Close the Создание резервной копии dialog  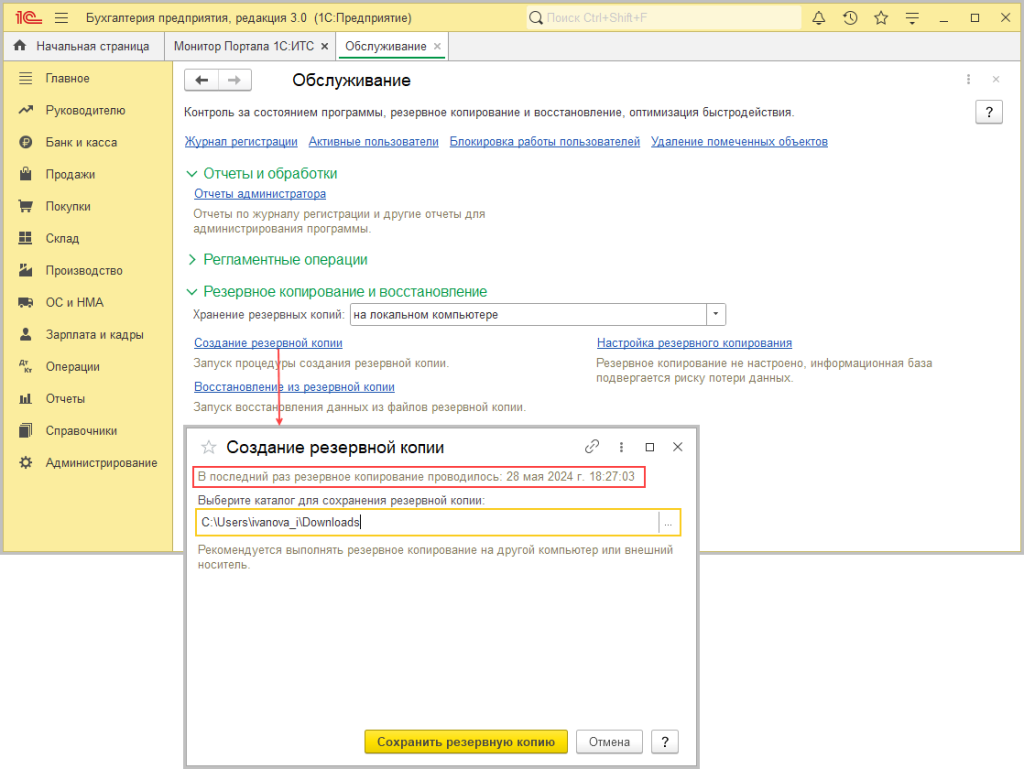pos(678,447)
